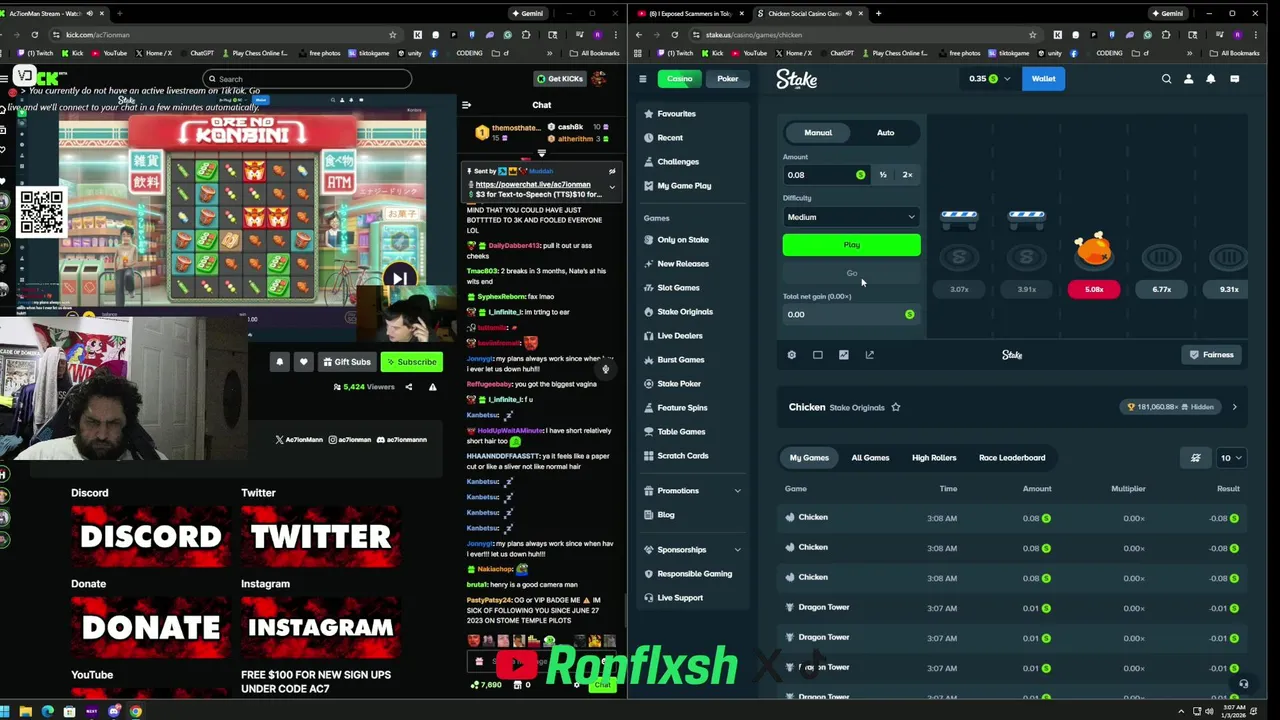1280x720 pixels.
Task: Click the 6.77x multiplier tile
Action: [x=1161, y=289]
